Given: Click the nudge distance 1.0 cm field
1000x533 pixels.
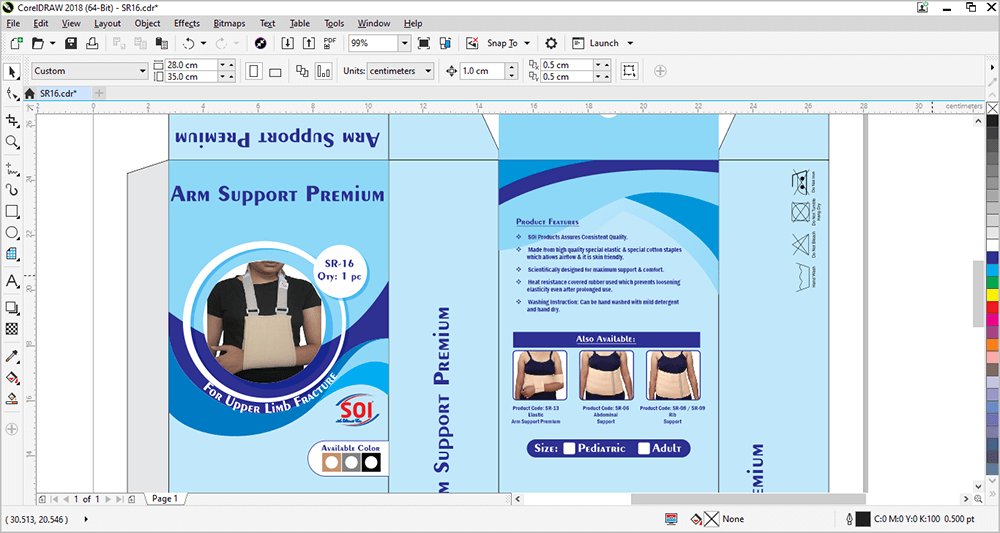Looking at the screenshot, I should pyautogui.click(x=483, y=71).
